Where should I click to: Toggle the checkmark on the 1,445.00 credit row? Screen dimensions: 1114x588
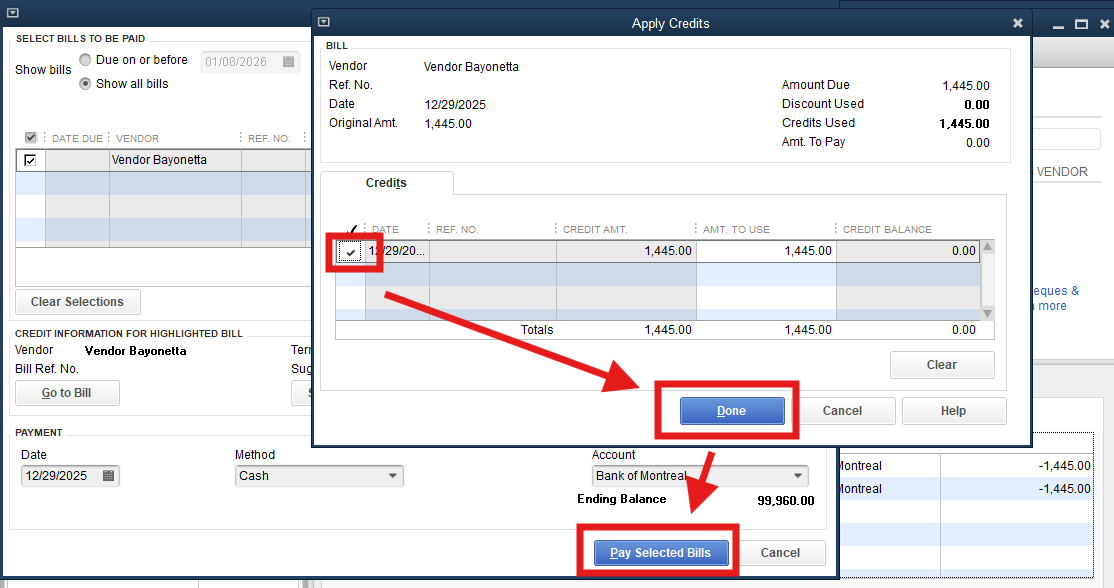[x=350, y=252]
